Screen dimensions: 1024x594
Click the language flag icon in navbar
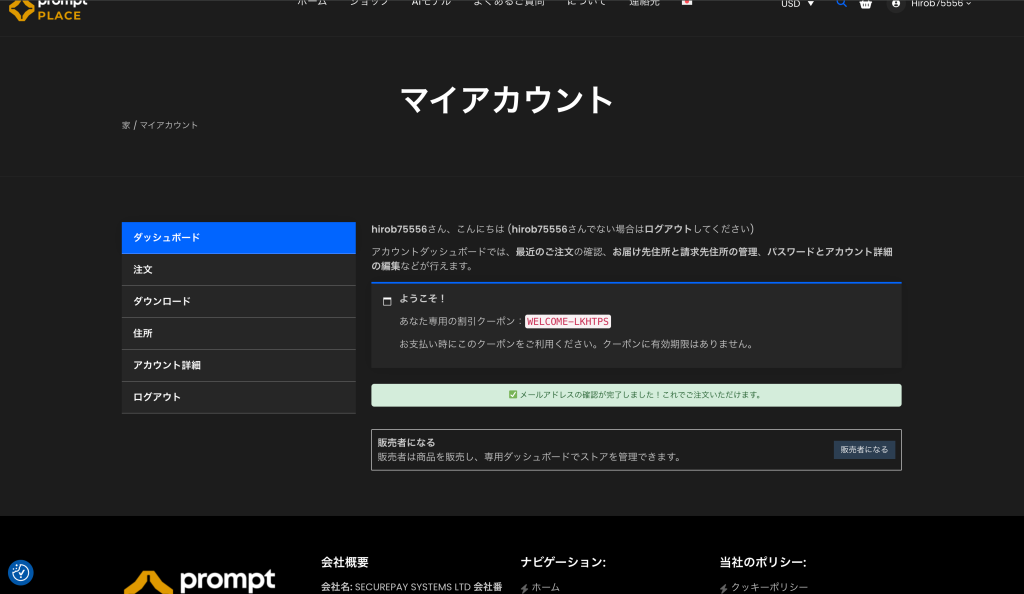686,3
